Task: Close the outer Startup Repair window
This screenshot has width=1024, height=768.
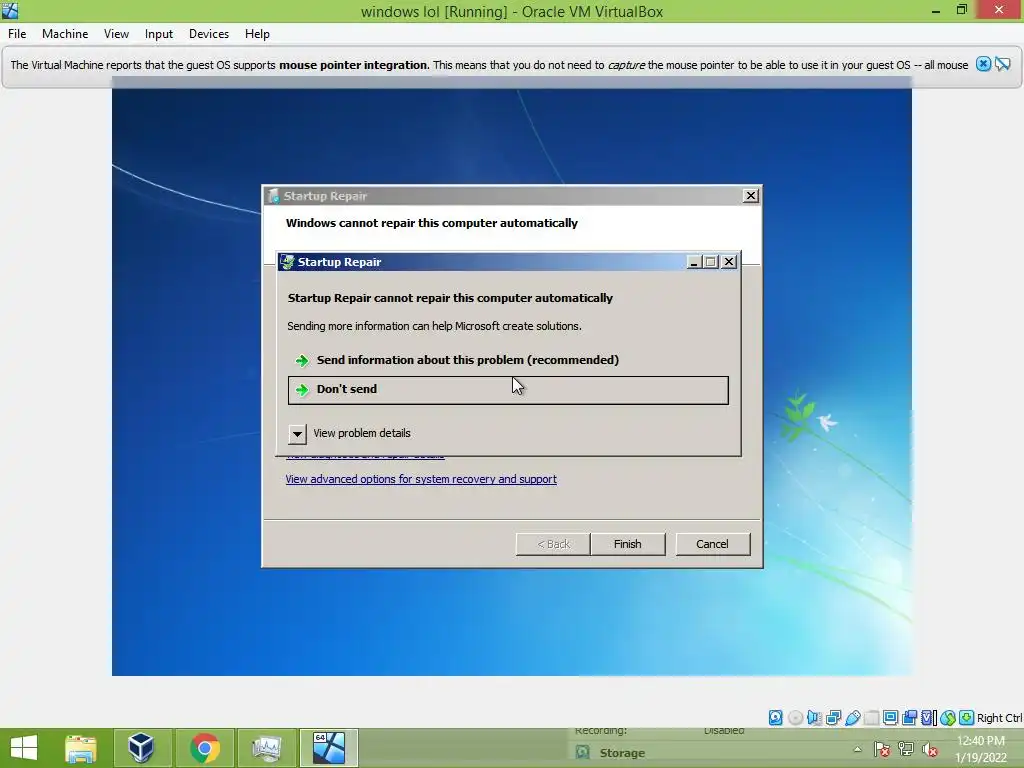Action: (751, 196)
